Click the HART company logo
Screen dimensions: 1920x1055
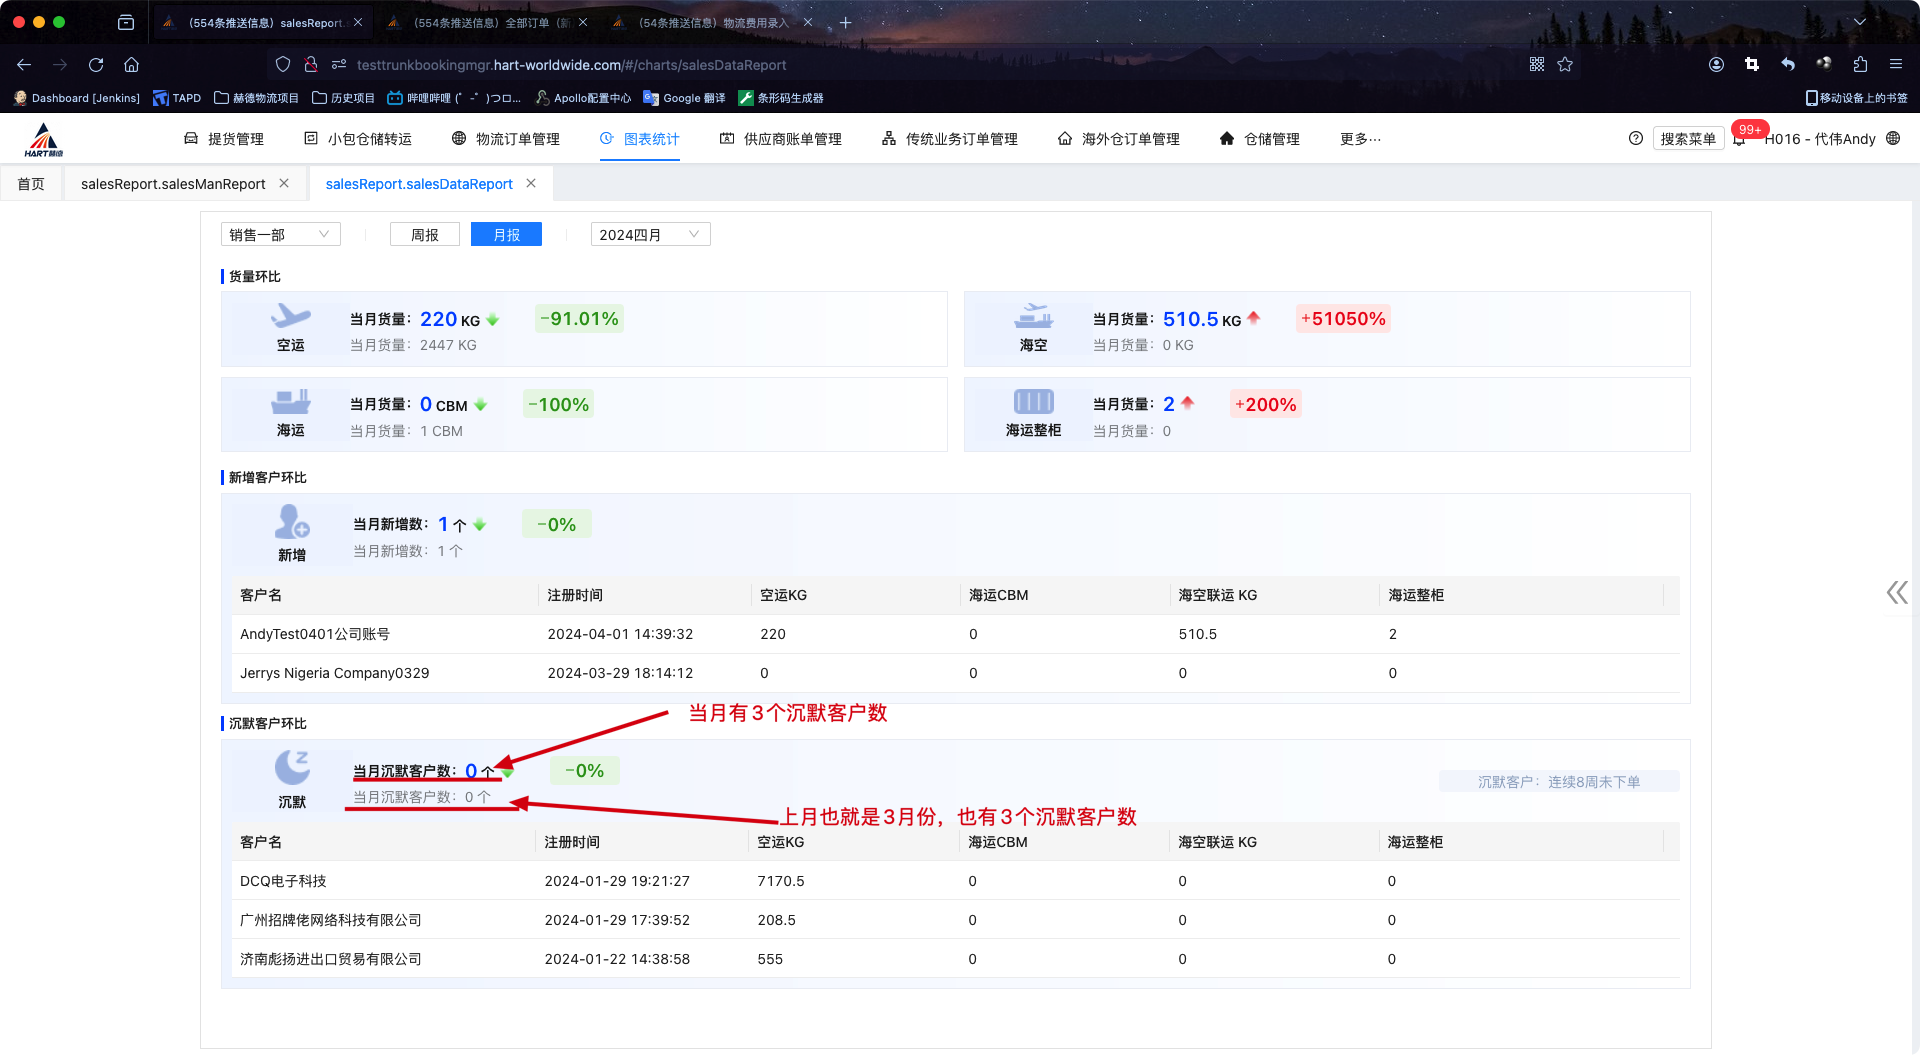[x=44, y=139]
